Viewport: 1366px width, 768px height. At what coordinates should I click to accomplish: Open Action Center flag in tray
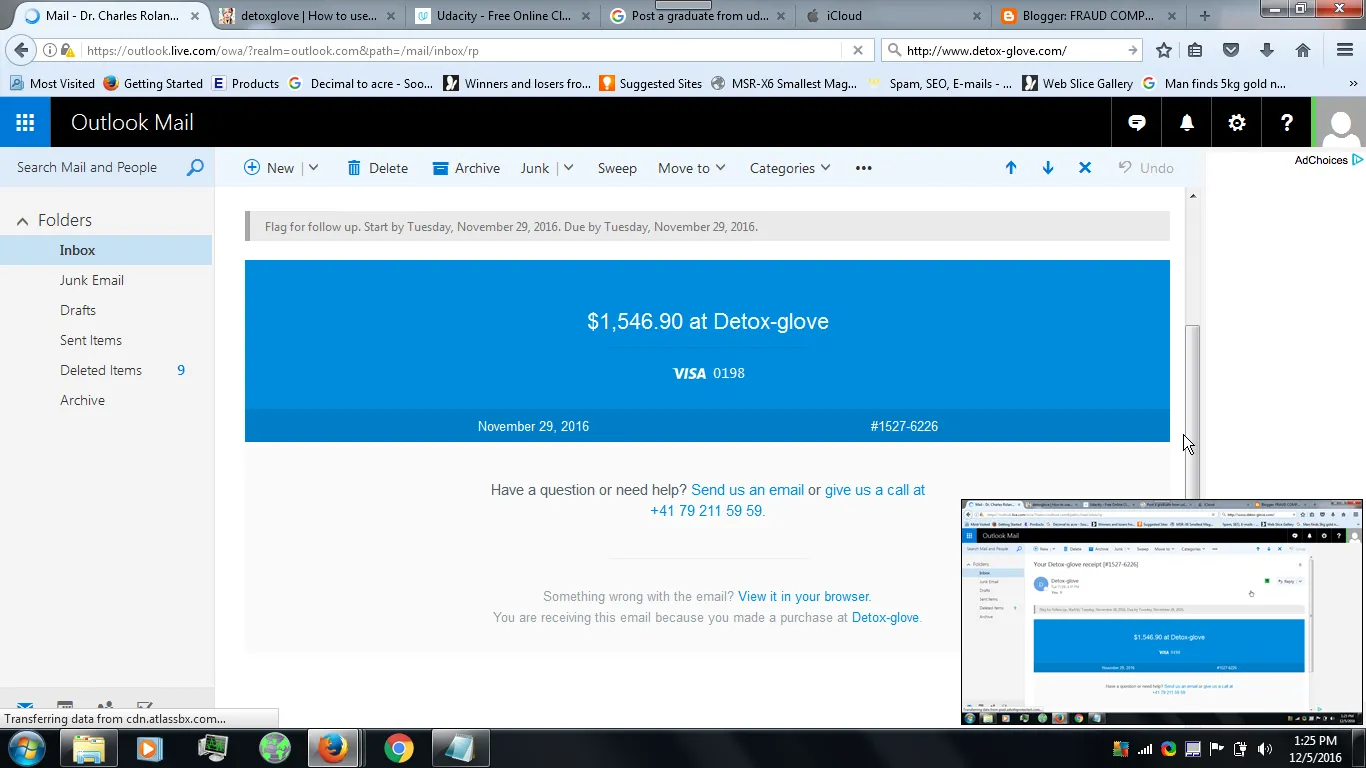[1217, 749]
